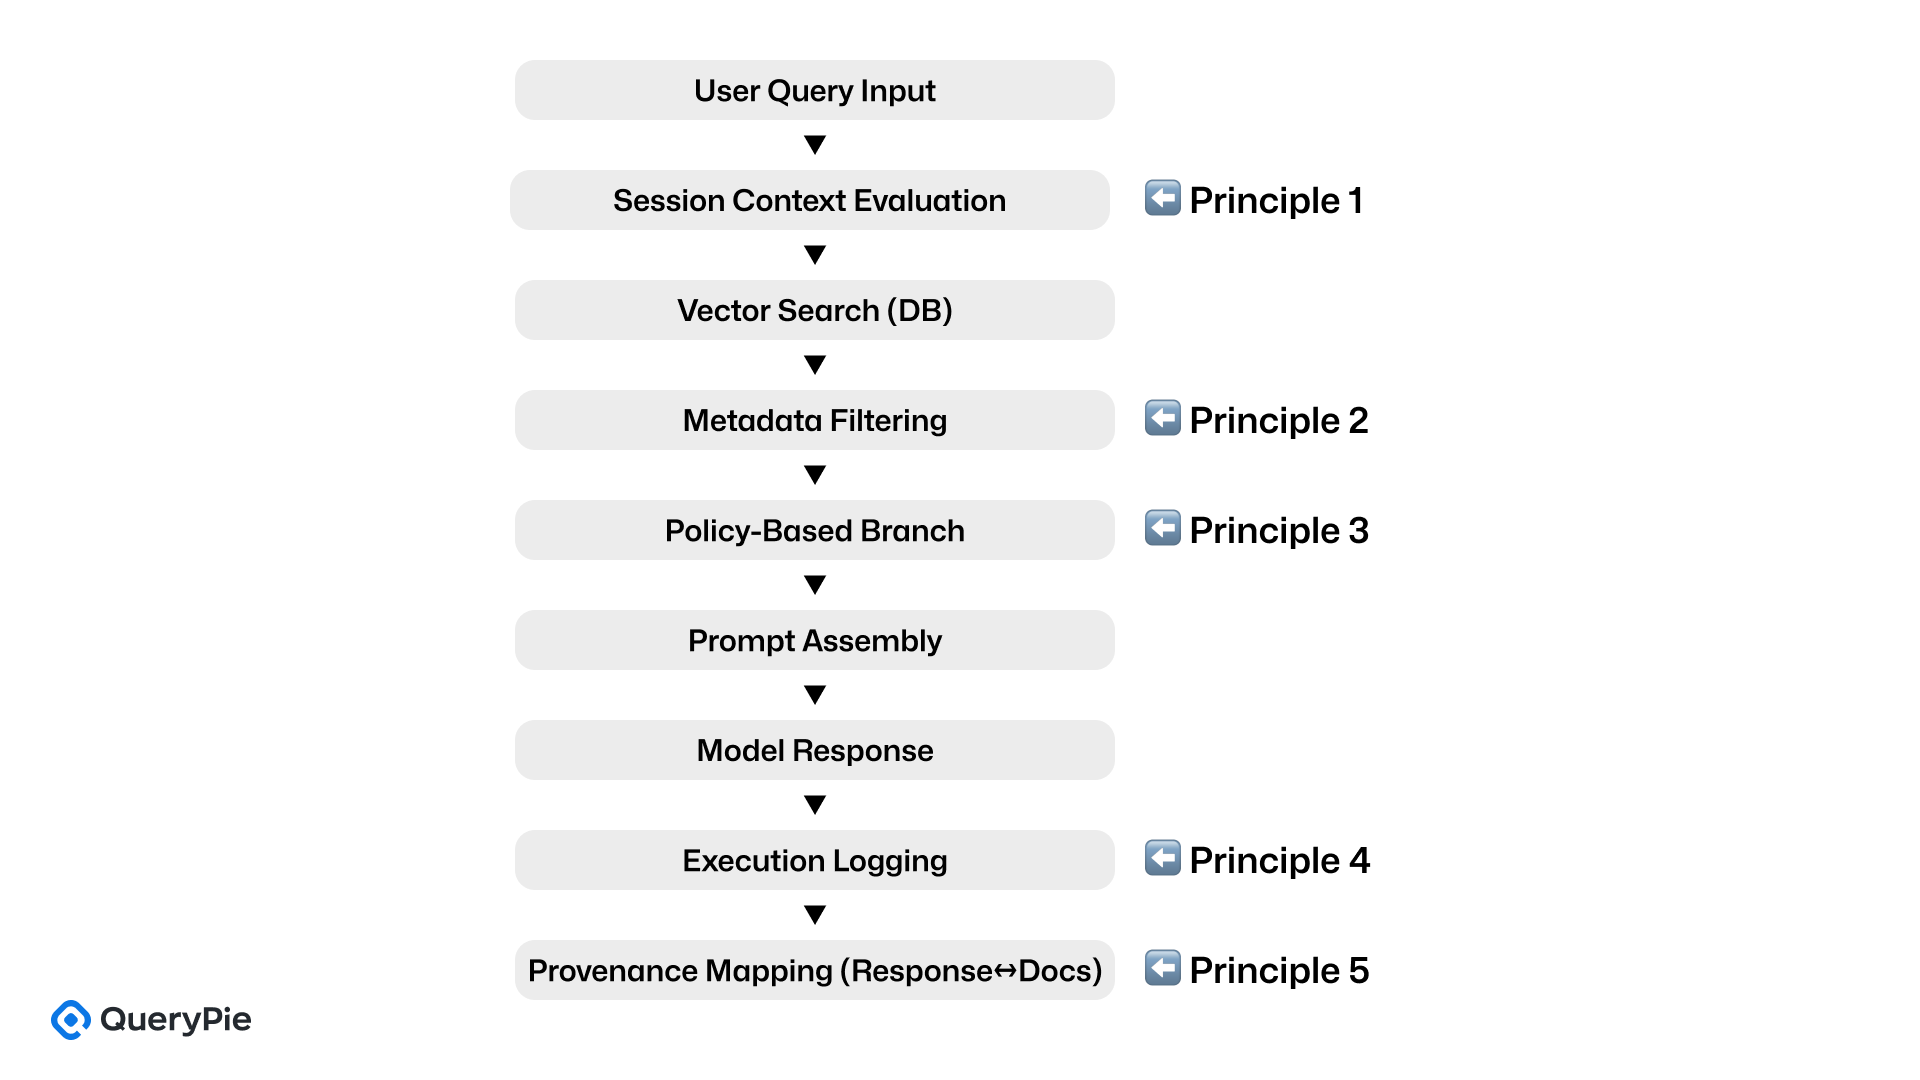Click the down arrow above Provenance Mapping box
The width and height of the screenshot is (1920, 1080).
point(815,915)
